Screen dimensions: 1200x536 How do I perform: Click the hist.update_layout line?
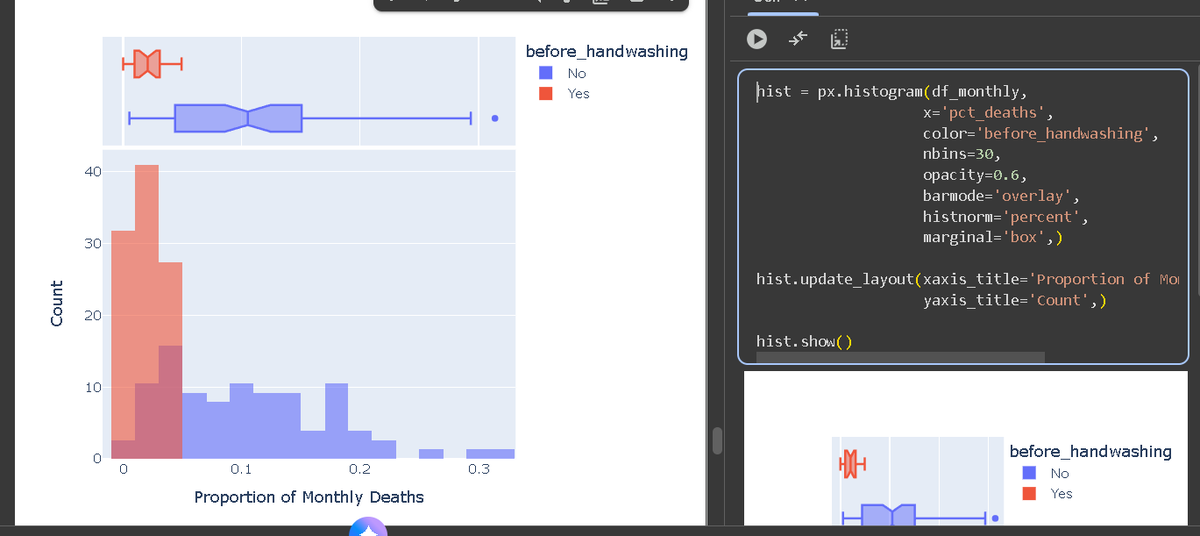[x=970, y=279]
